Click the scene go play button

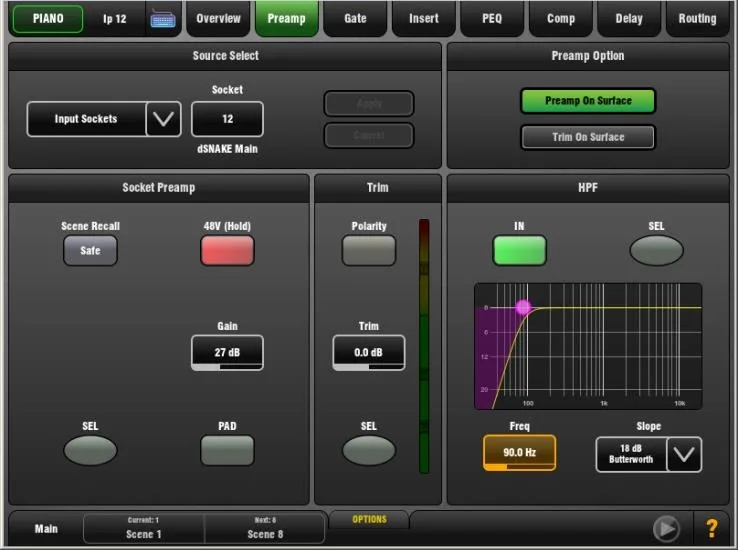666,528
